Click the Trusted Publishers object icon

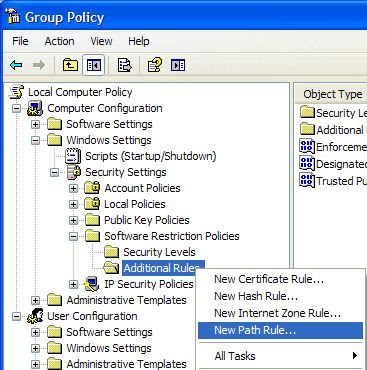tap(307, 180)
